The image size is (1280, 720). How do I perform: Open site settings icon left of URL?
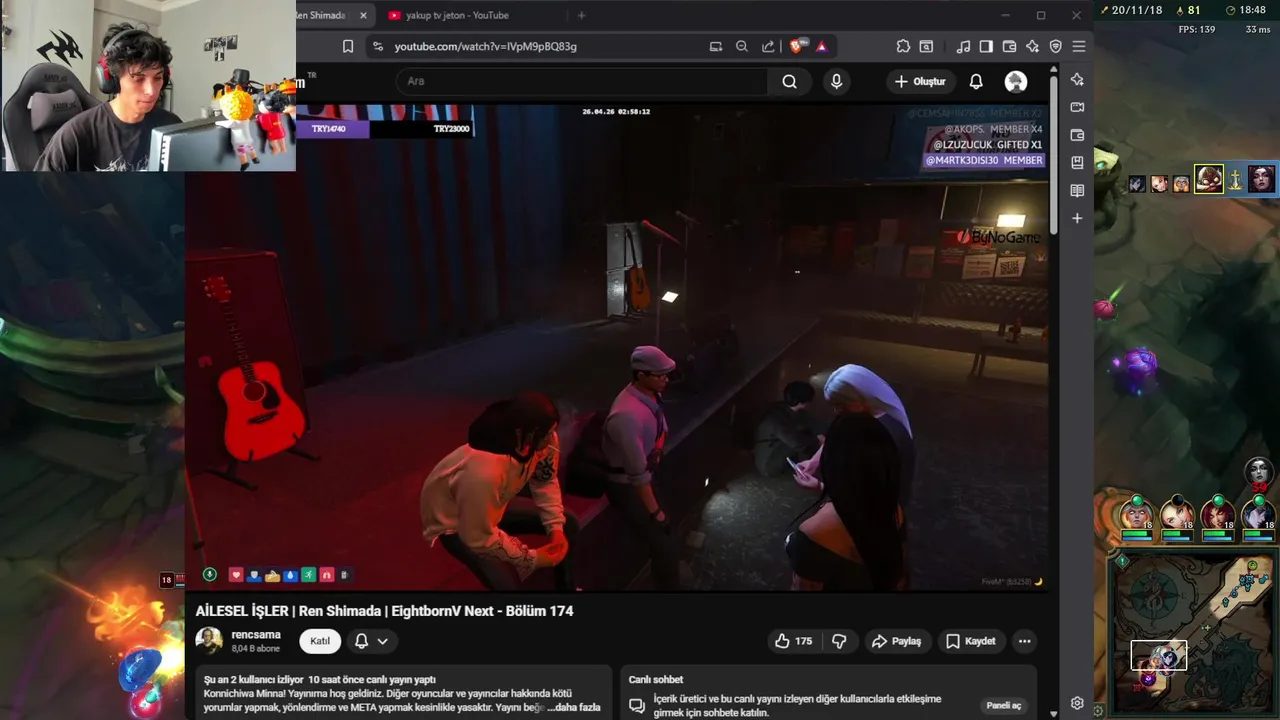tap(376, 46)
